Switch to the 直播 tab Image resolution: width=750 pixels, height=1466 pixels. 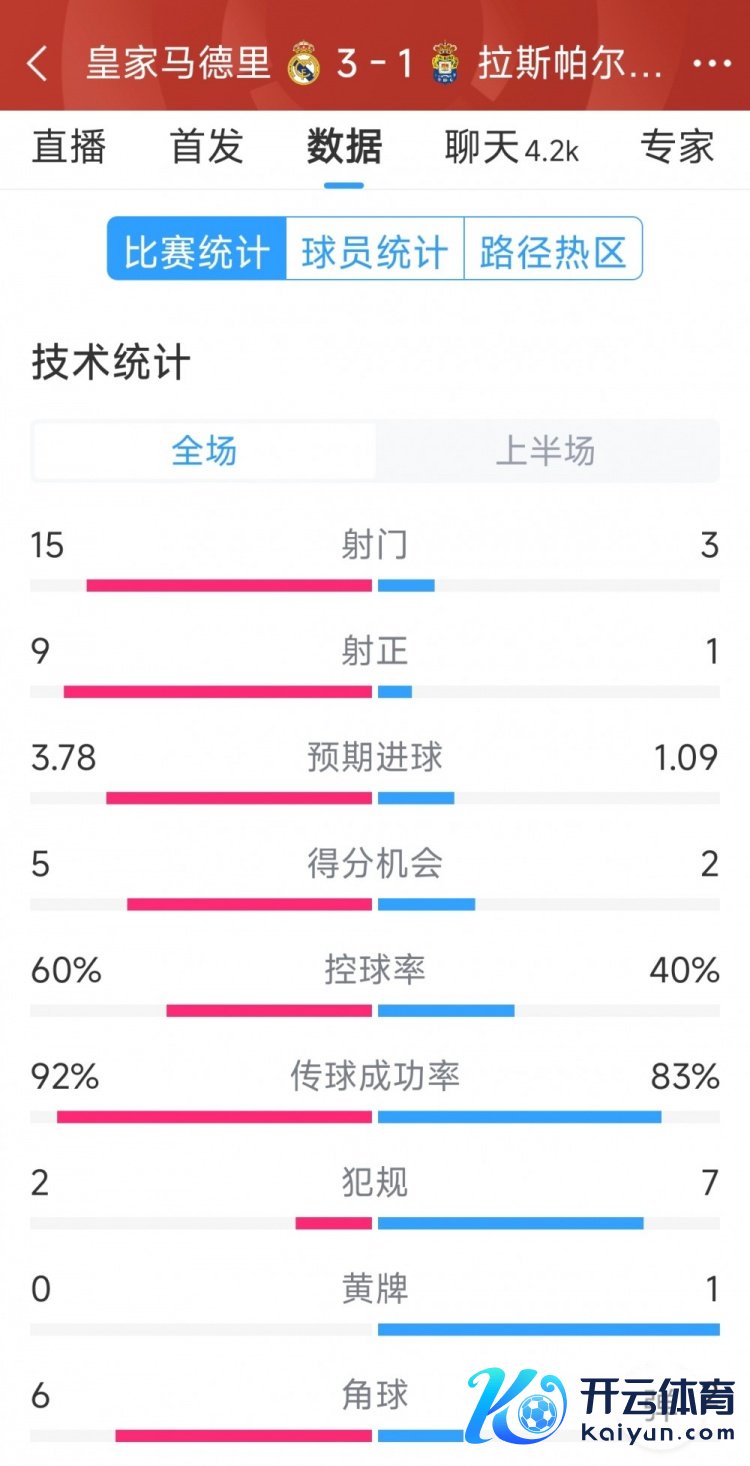(x=69, y=147)
